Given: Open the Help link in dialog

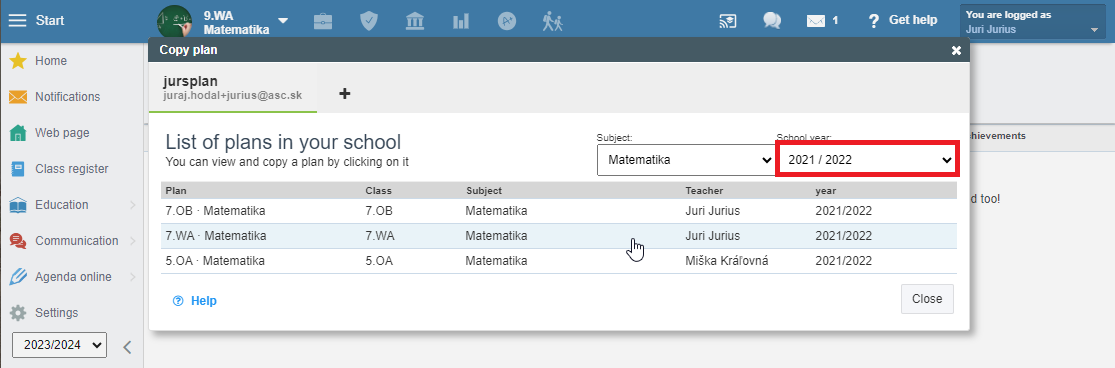Looking at the screenshot, I should coord(195,301).
